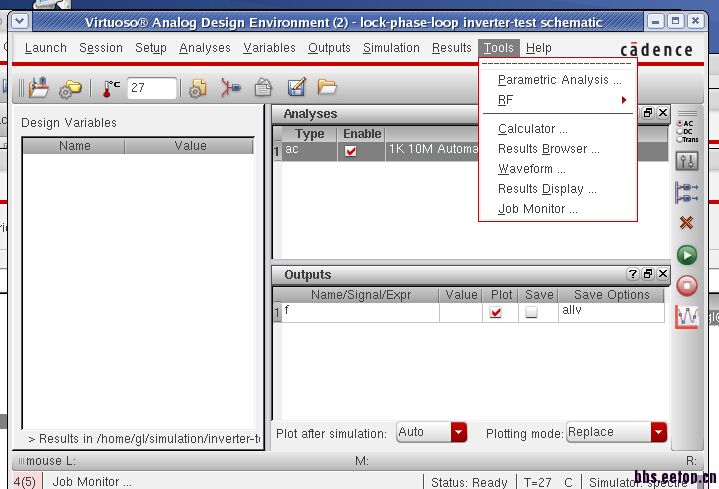The height and width of the screenshot is (489, 719).
Task: Click the orange delete X icon
Action: pos(686,223)
